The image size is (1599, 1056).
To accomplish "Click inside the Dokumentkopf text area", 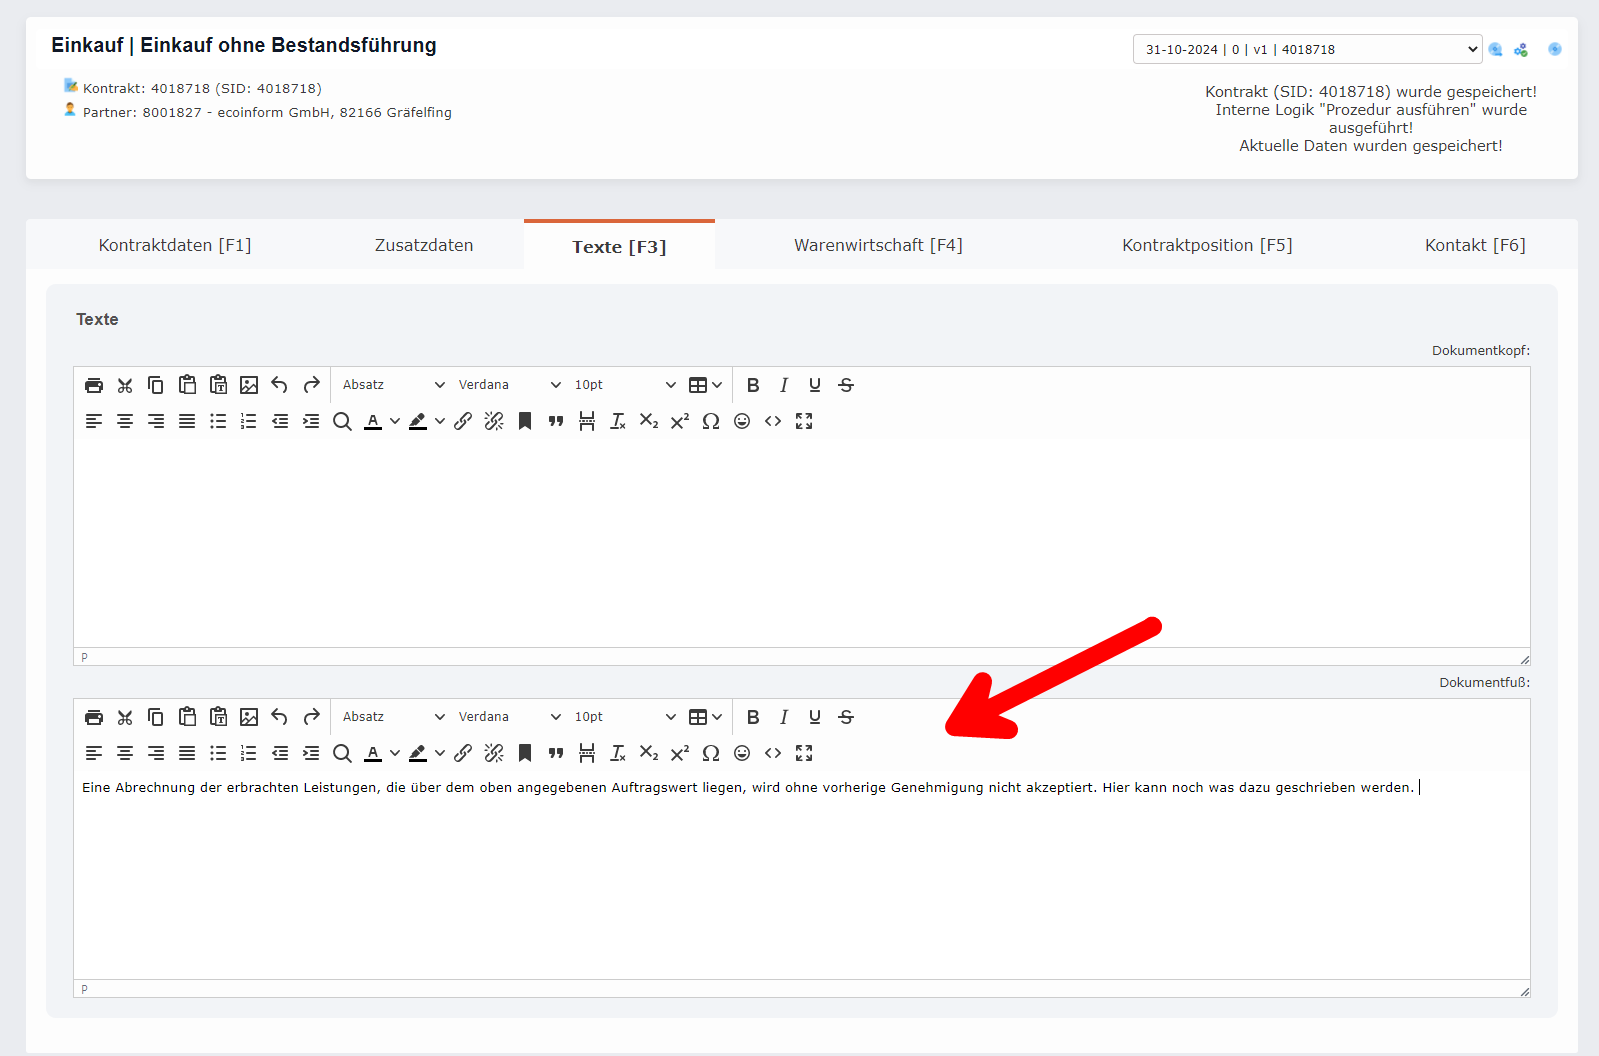I will click(801, 543).
